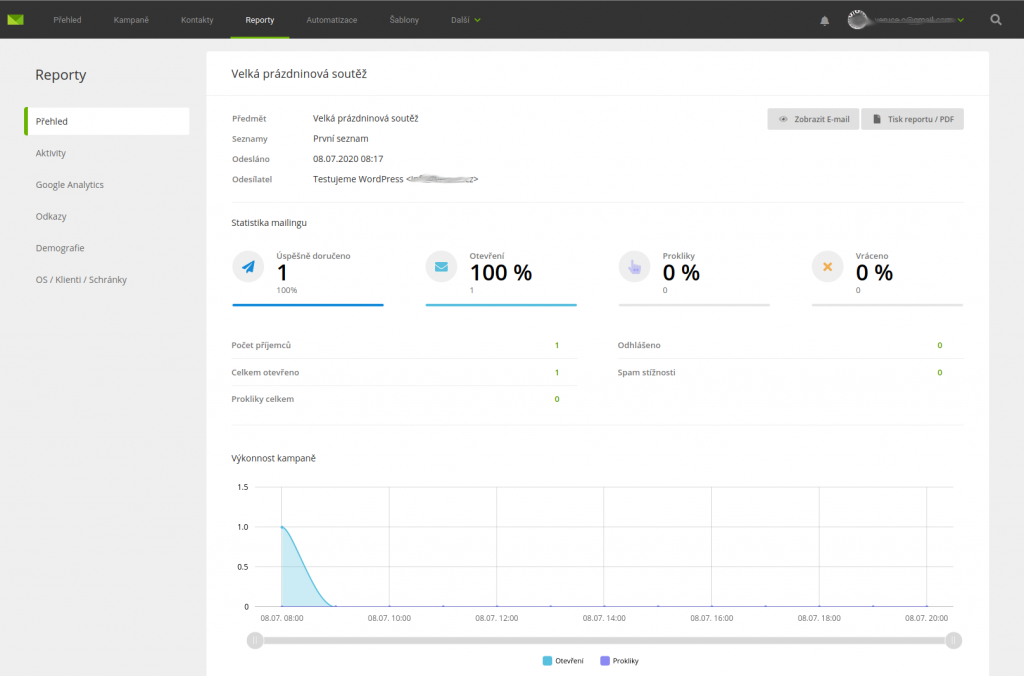Click the Počet příjemců count

click(557, 345)
